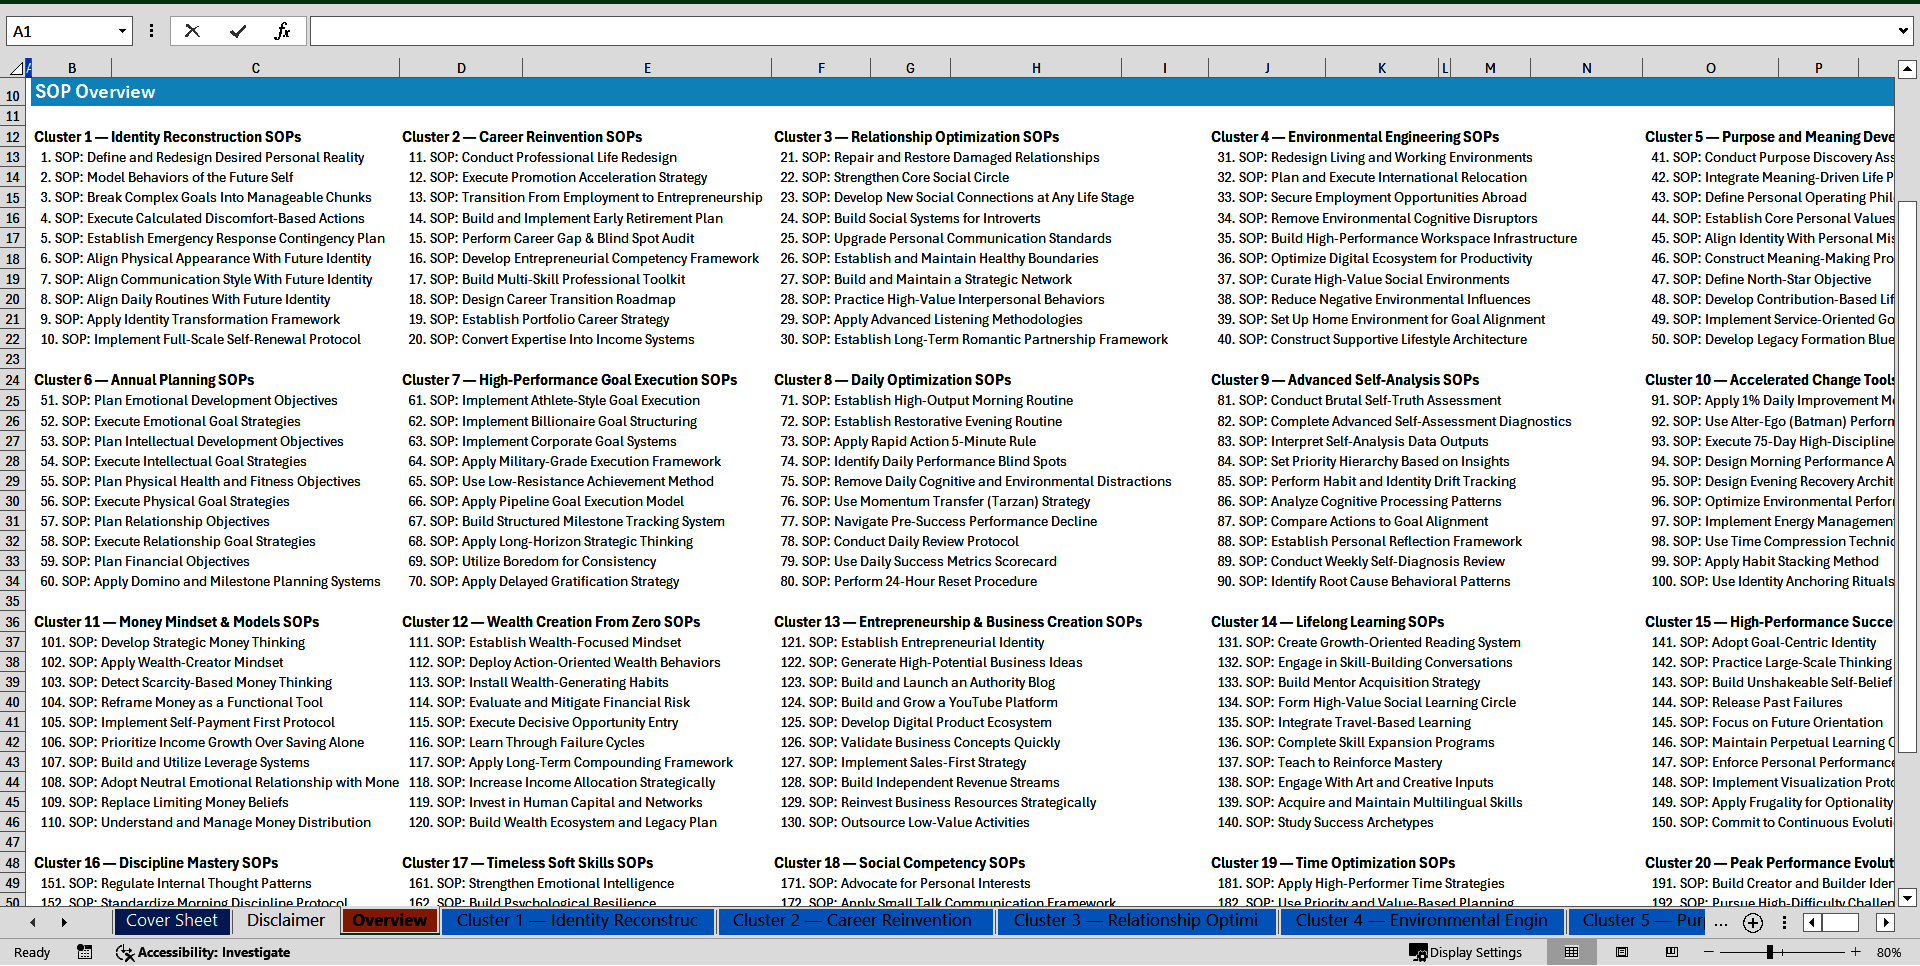Toggle Normal view in the status bar
The height and width of the screenshot is (966, 1920).
(x=1572, y=952)
